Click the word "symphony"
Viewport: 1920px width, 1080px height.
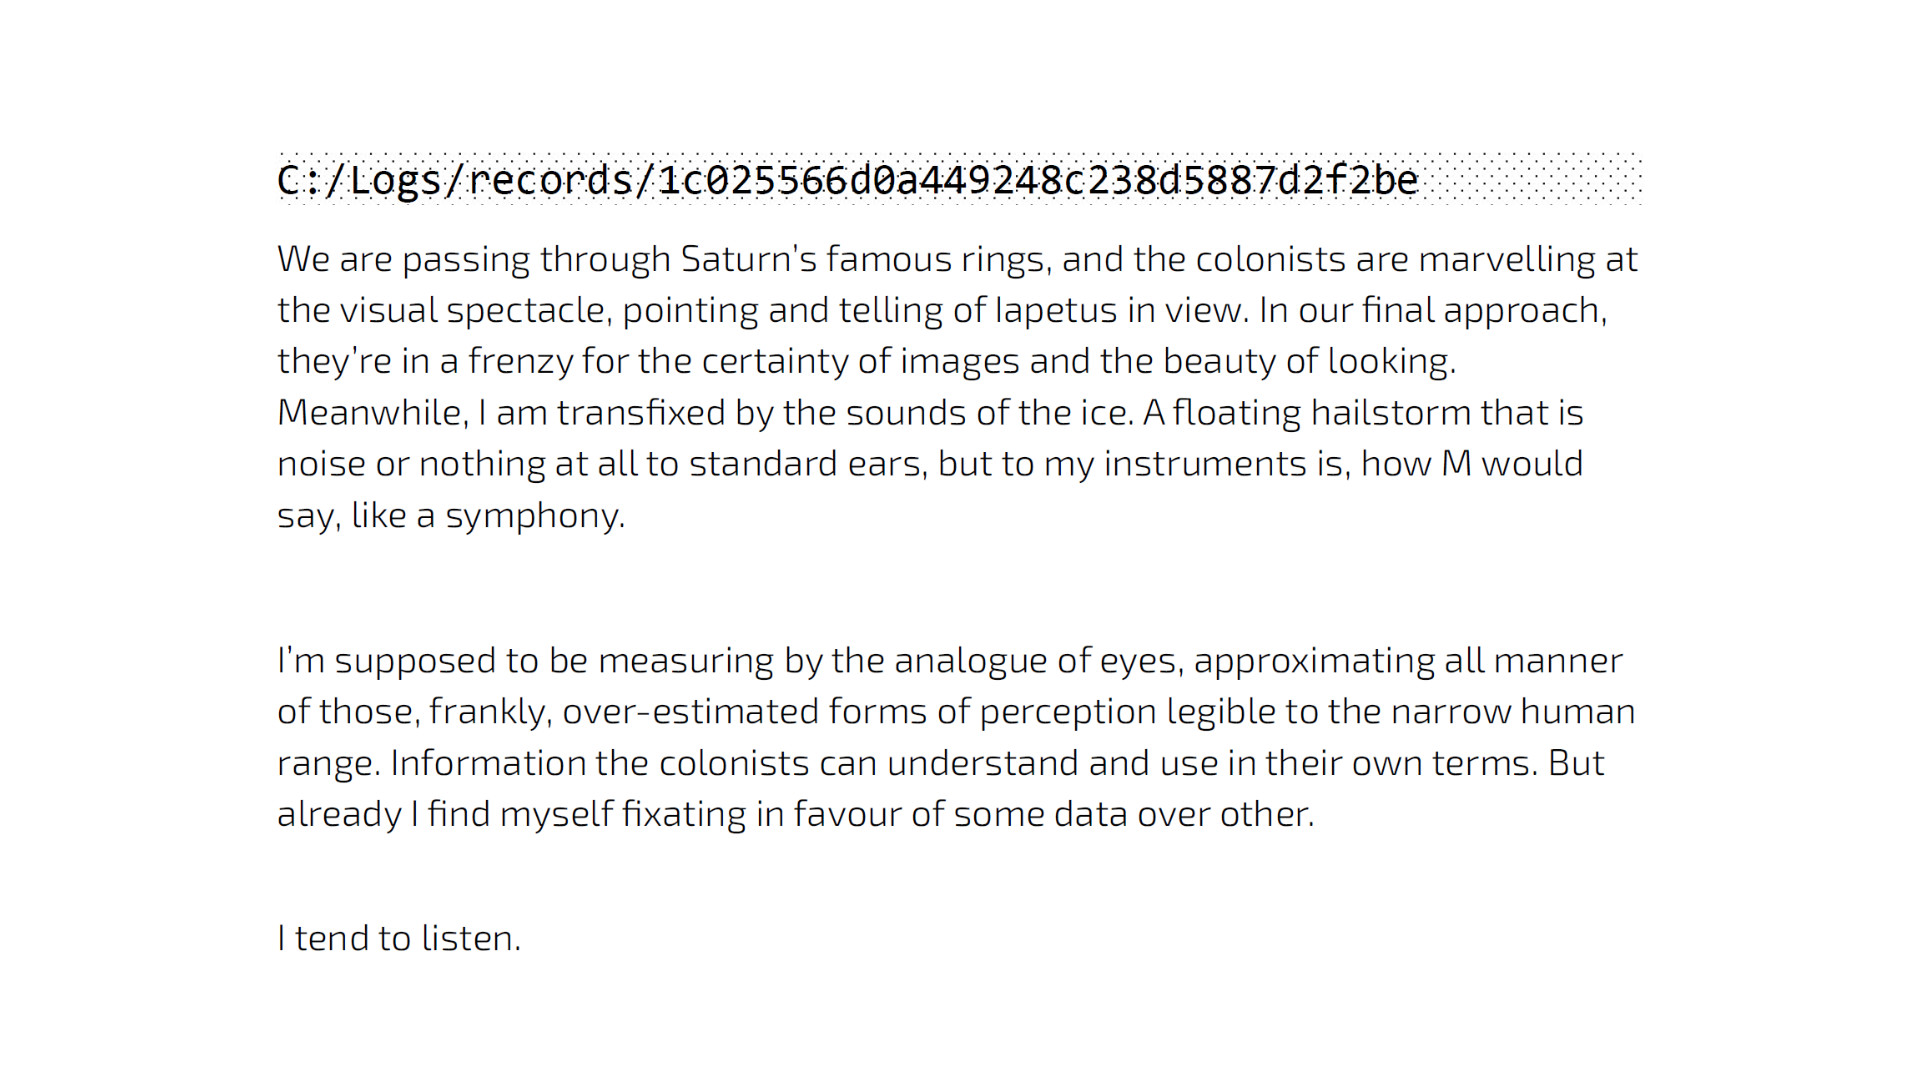pyautogui.click(x=535, y=516)
